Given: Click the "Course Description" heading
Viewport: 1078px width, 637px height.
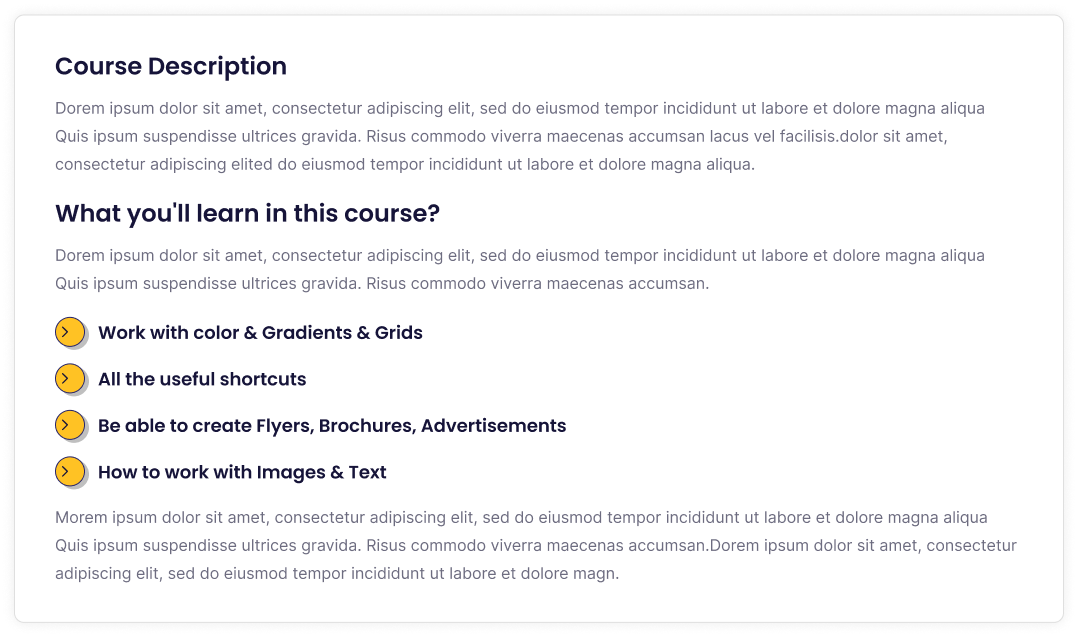Looking at the screenshot, I should tap(171, 67).
